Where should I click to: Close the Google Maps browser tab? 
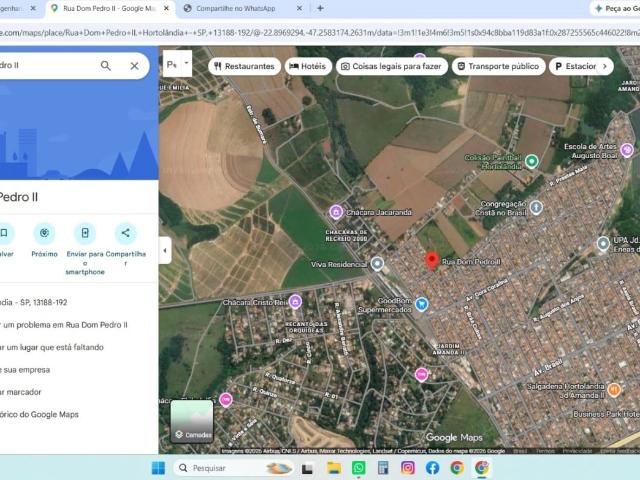[166, 8]
